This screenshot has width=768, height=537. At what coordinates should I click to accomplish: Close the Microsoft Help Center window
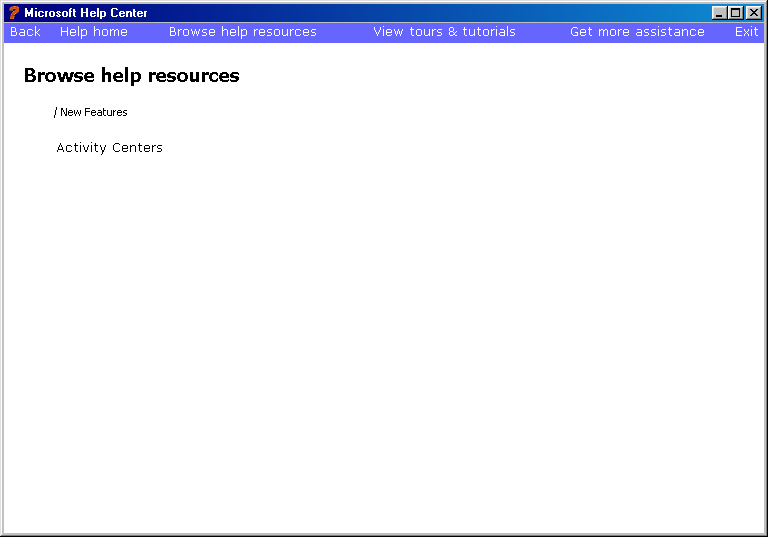(x=754, y=13)
